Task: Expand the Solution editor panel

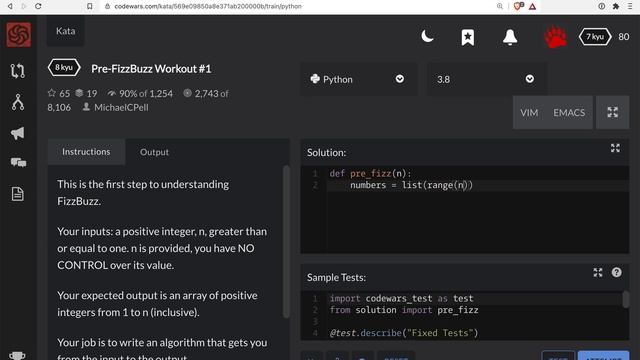Action: click(615, 148)
